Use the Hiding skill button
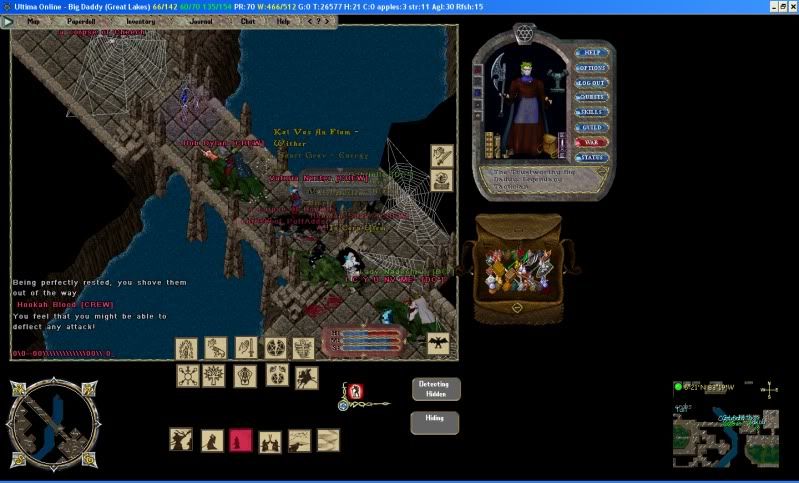 (x=435, y=423)
